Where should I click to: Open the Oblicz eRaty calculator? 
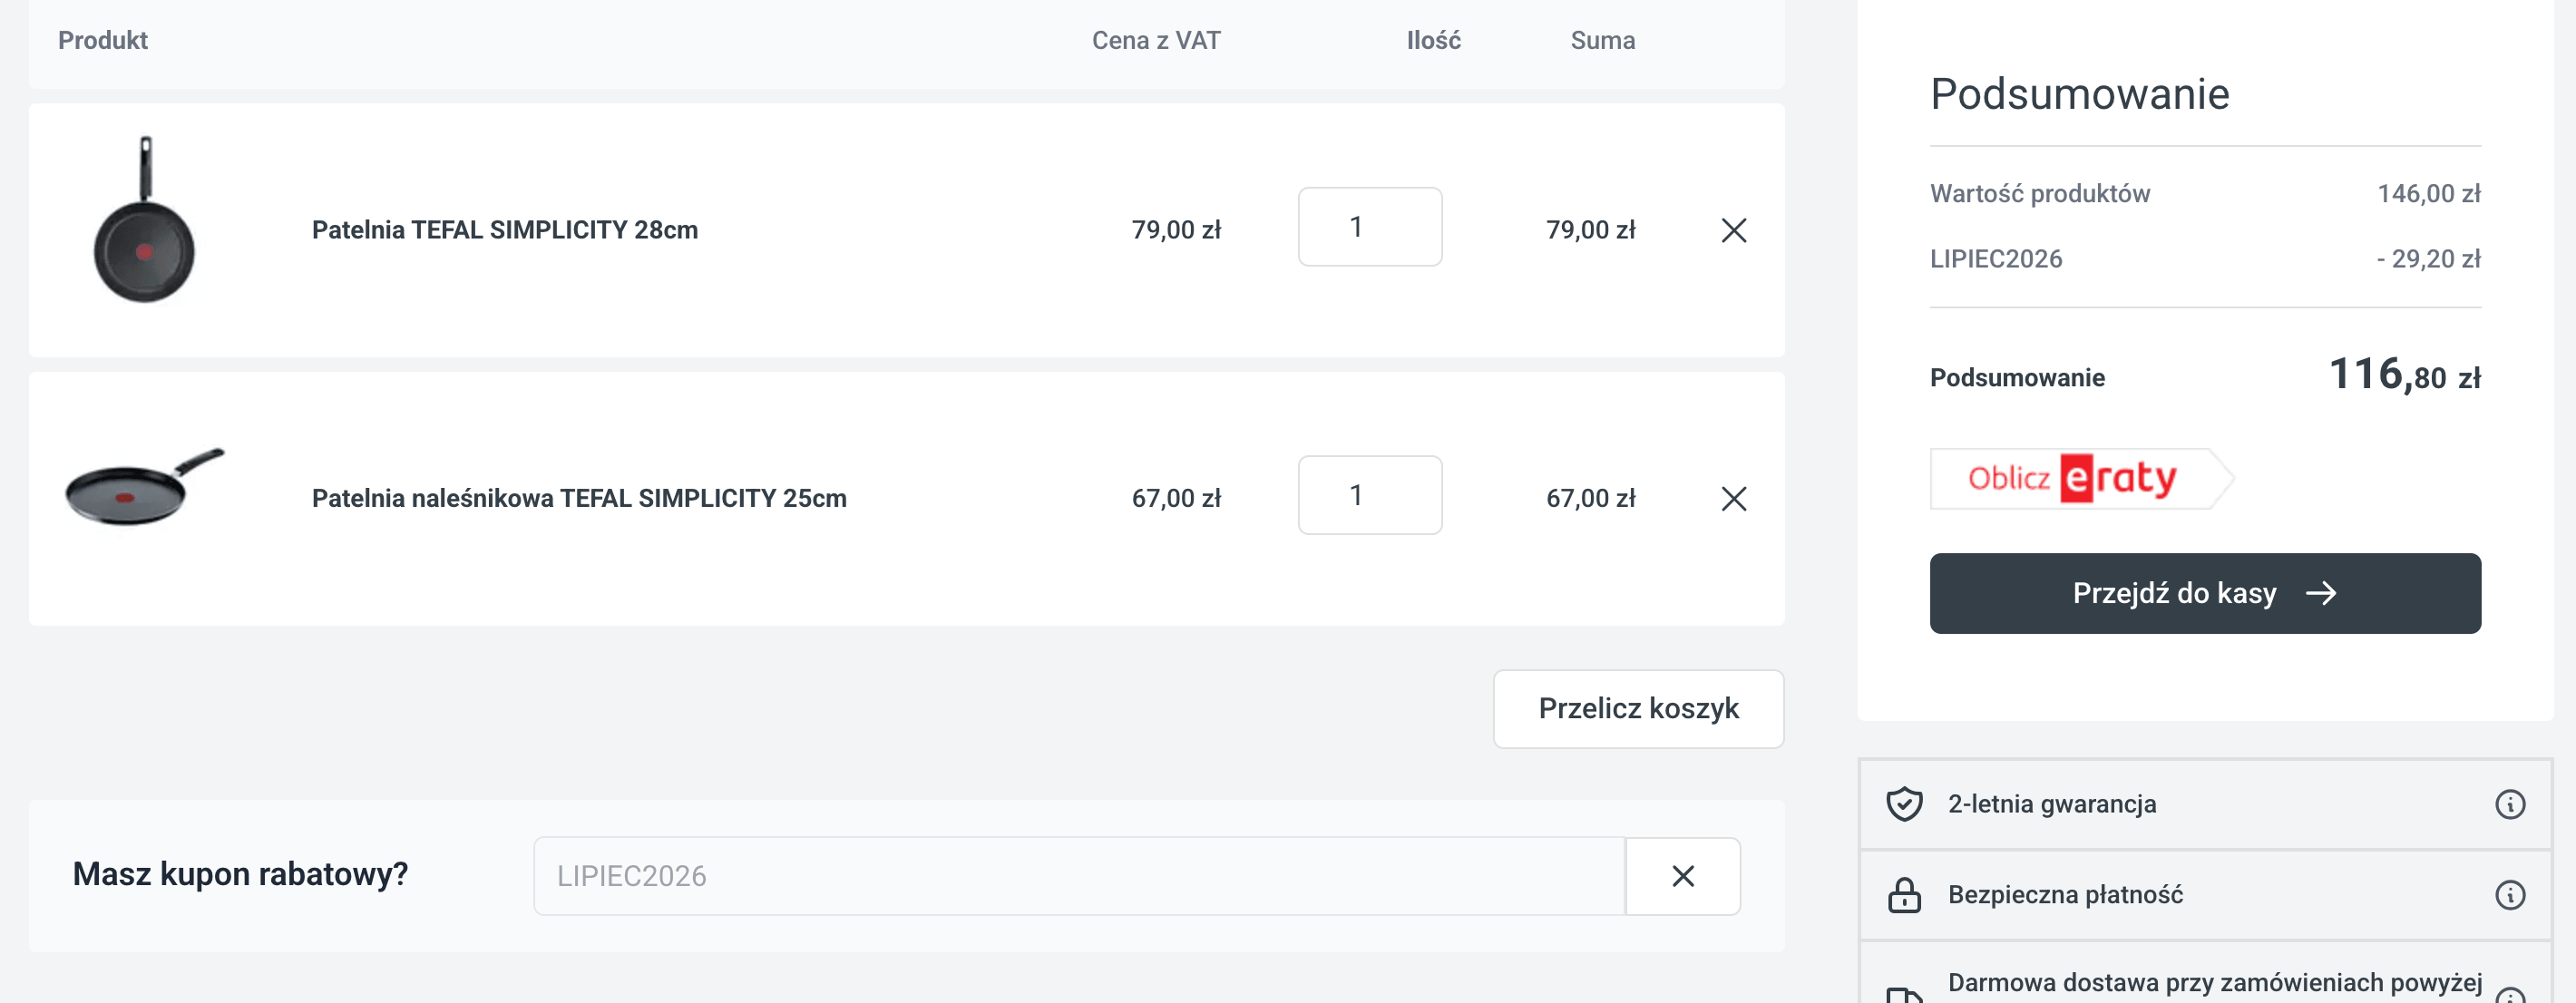pos(2080,478)
